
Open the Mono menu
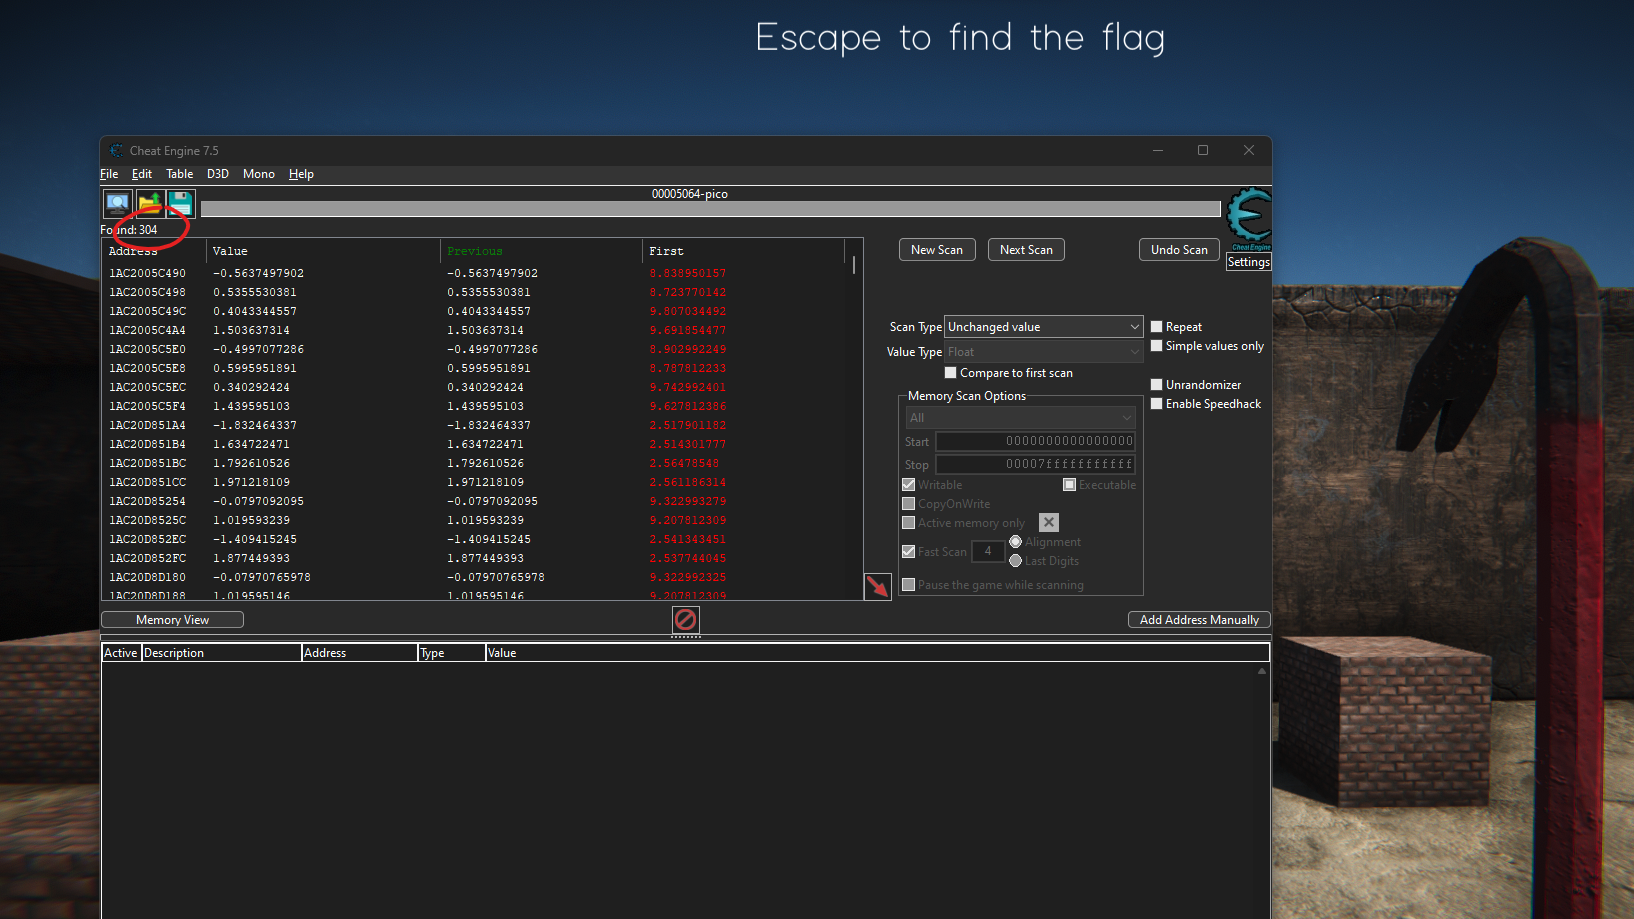(x=259, y=174)
